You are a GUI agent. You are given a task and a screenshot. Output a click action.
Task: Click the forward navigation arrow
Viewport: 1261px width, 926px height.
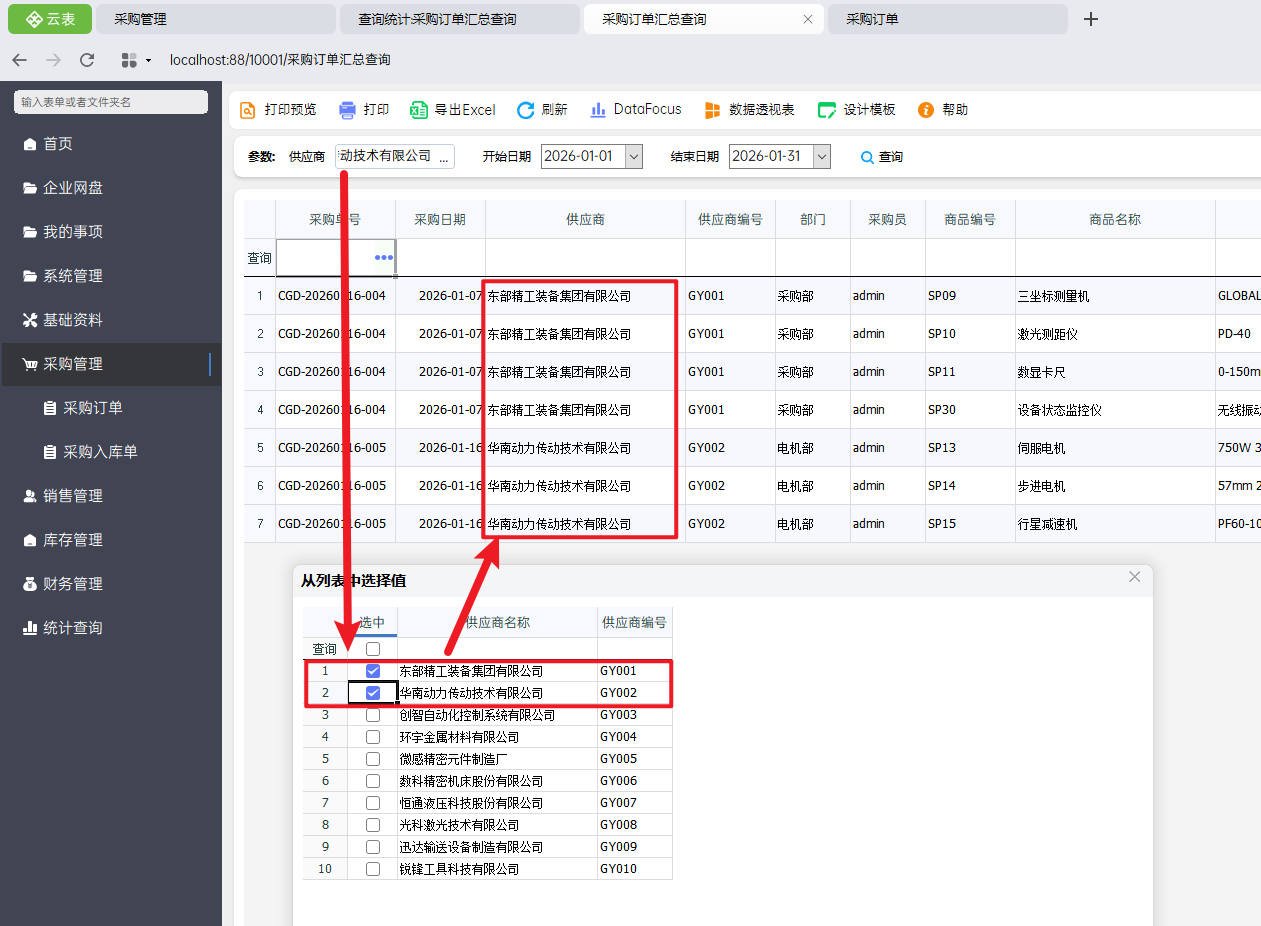pos(53,60)
